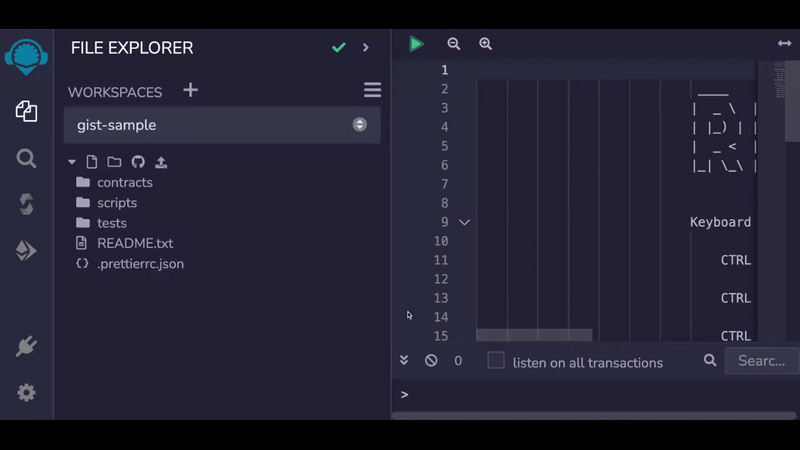Screen dimensions: 800x450
Task: Open Deploy and run transactions panel
Action: click(27, 251)
